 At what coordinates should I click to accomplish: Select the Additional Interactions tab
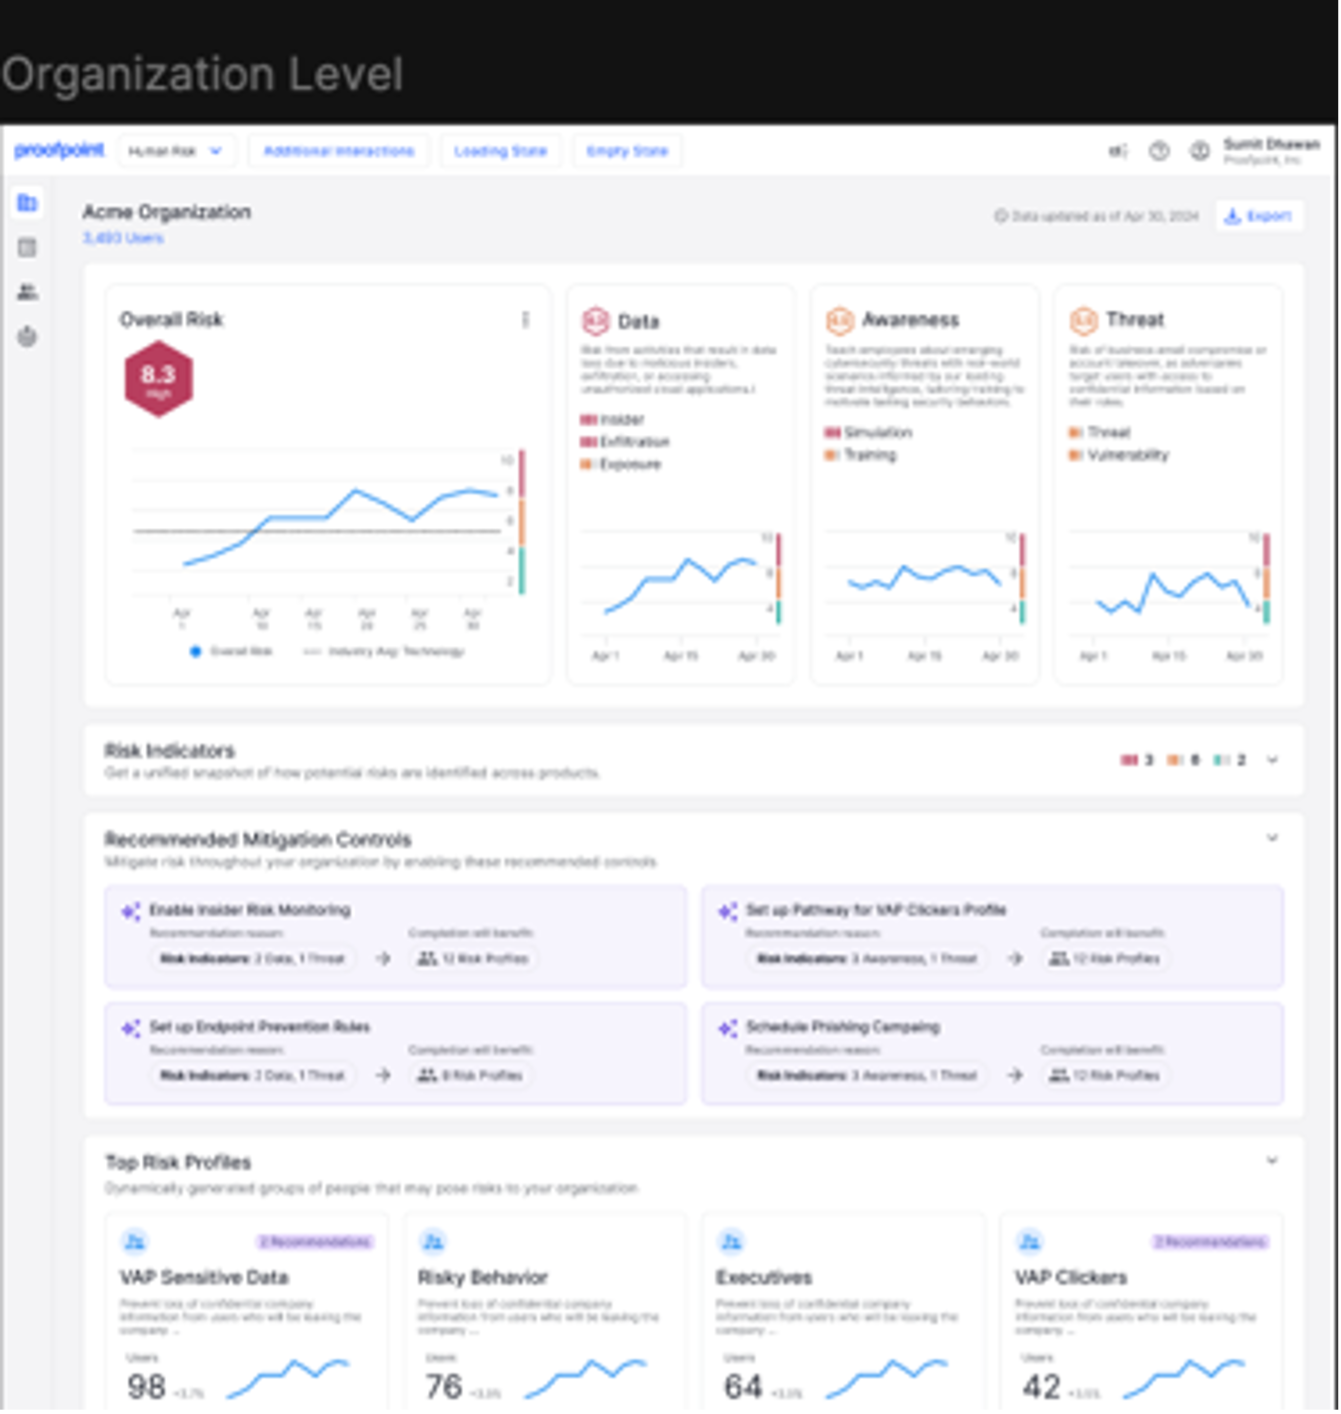(338, 151)
